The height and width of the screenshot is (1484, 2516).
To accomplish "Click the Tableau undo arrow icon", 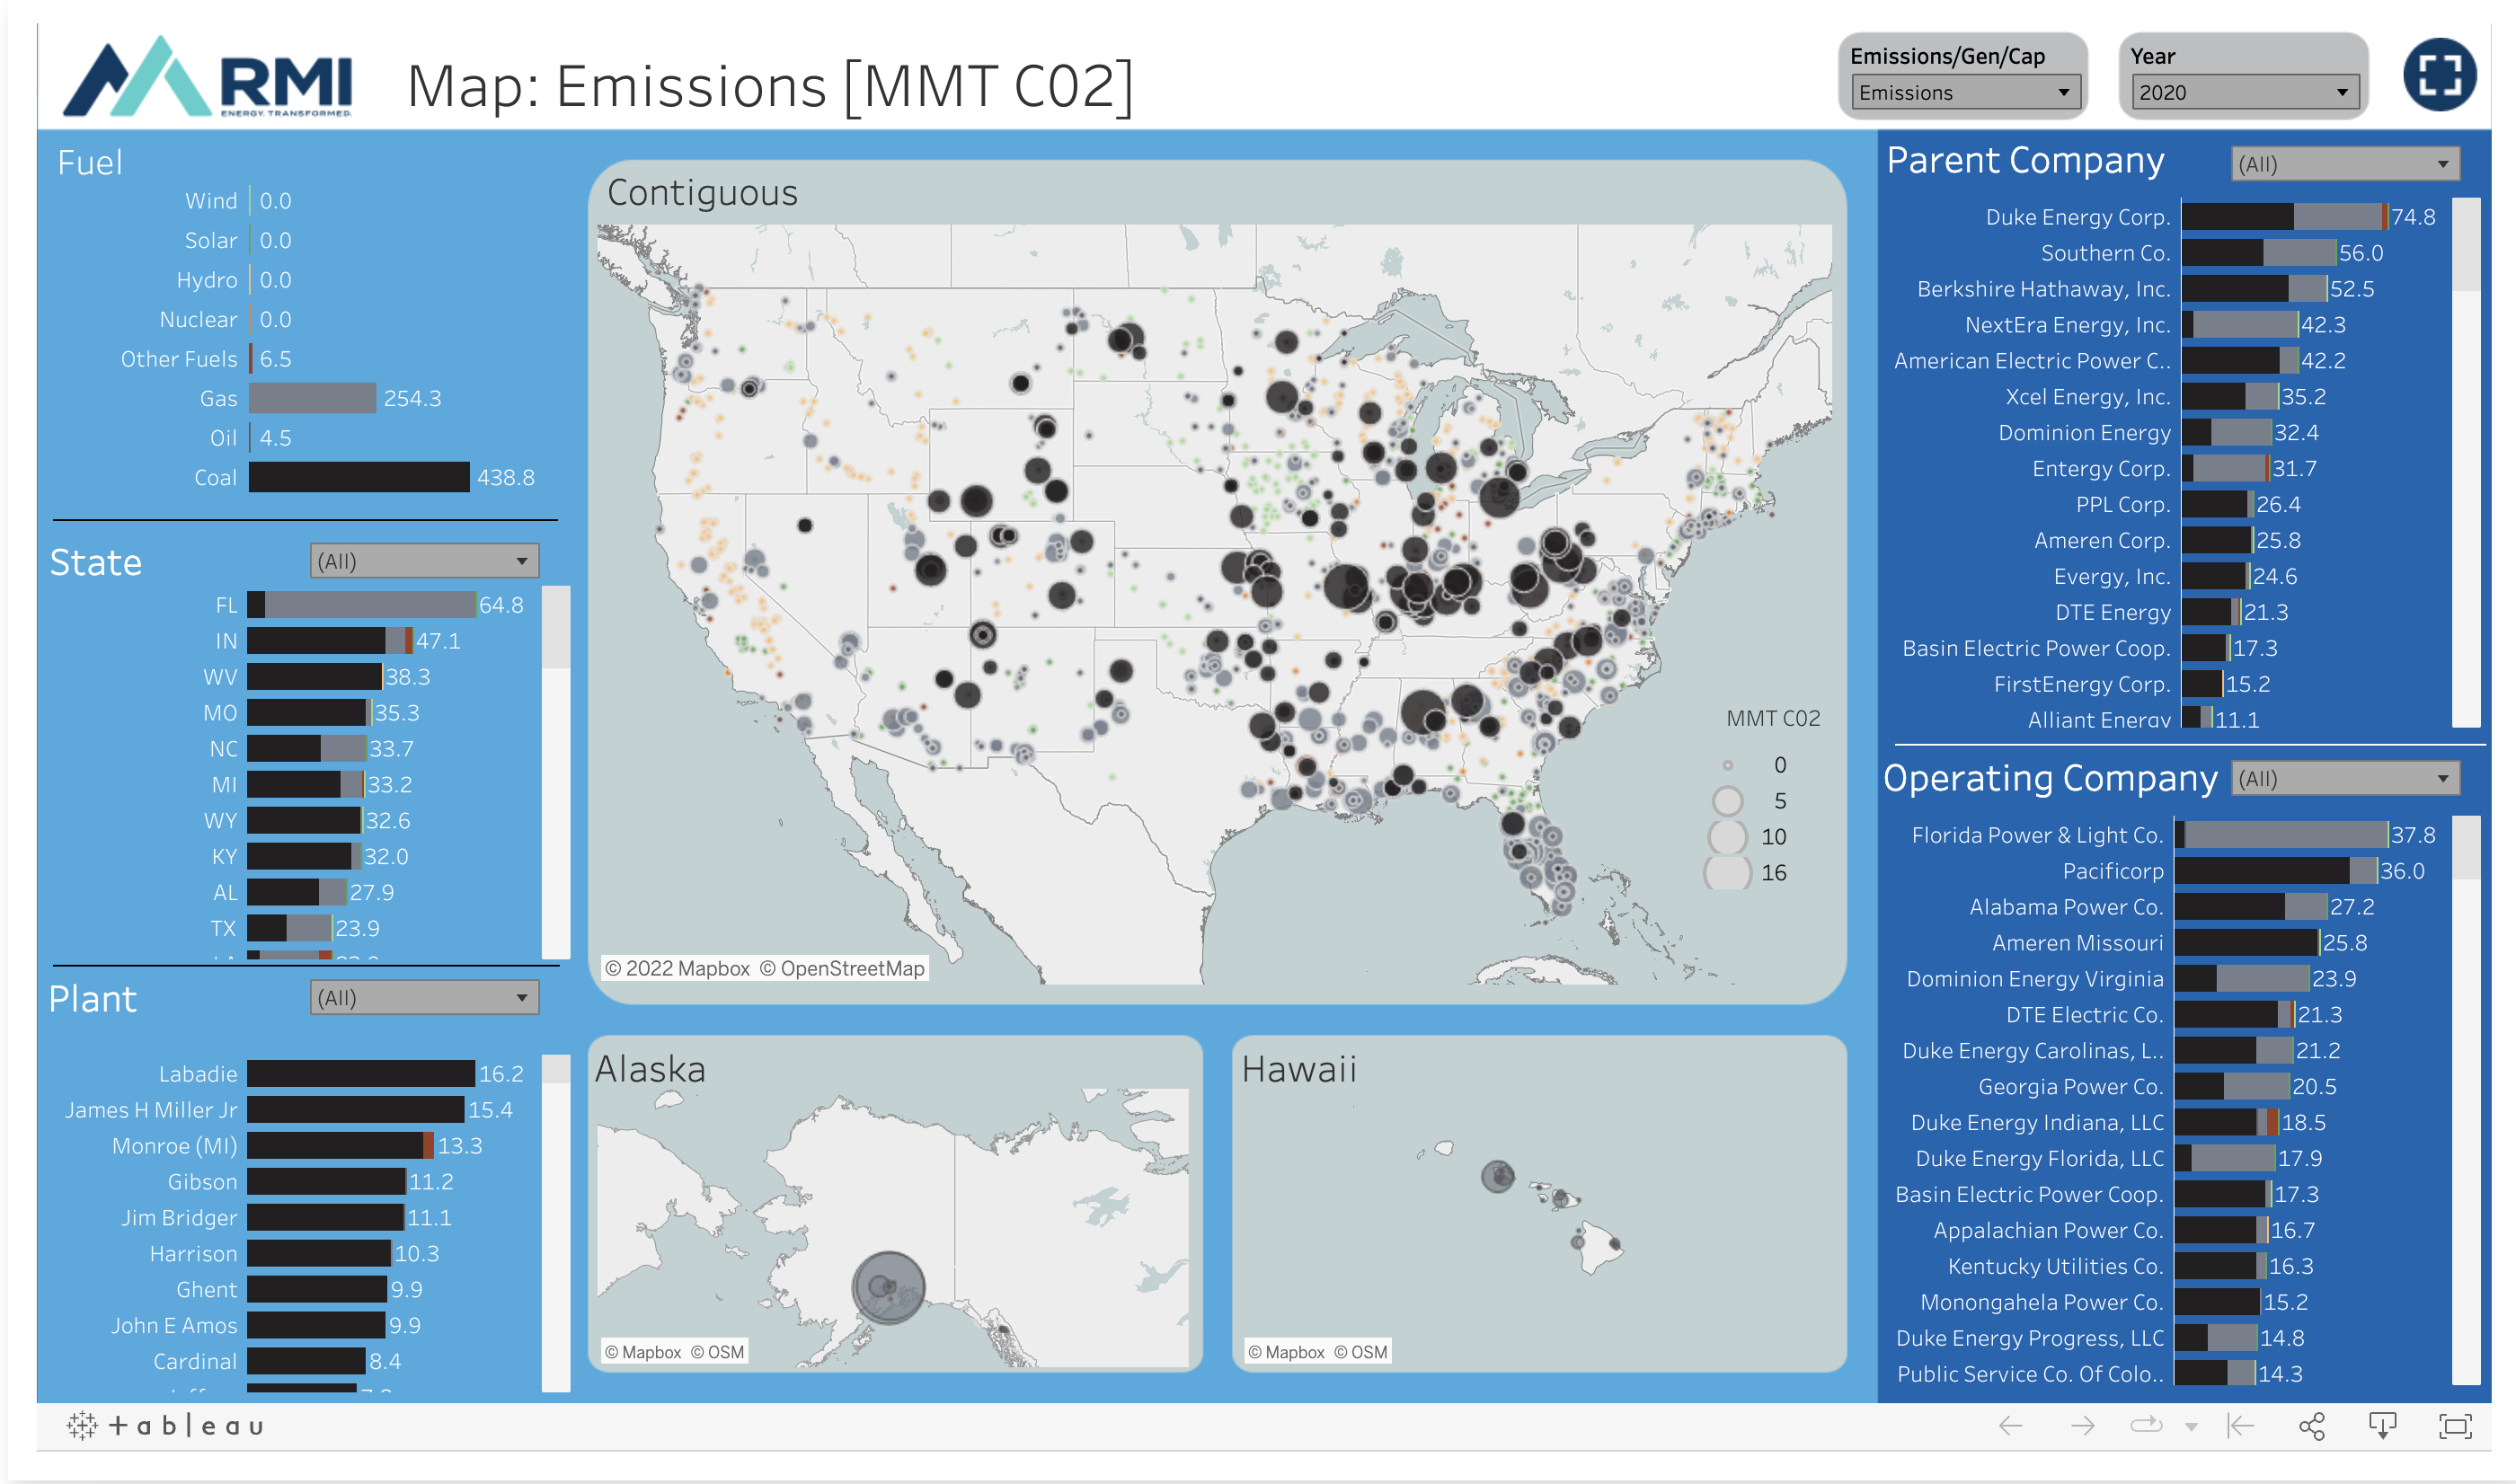I will coord(2010,1426).
